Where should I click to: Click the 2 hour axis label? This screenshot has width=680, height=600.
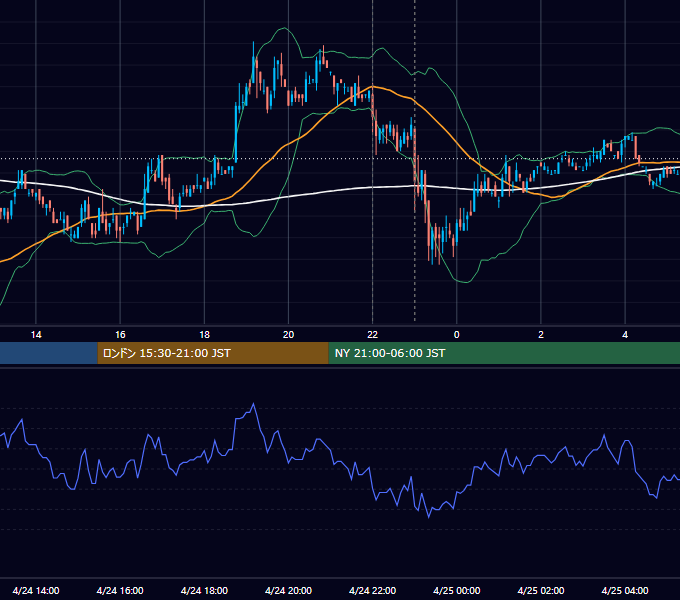click(541, 335)
